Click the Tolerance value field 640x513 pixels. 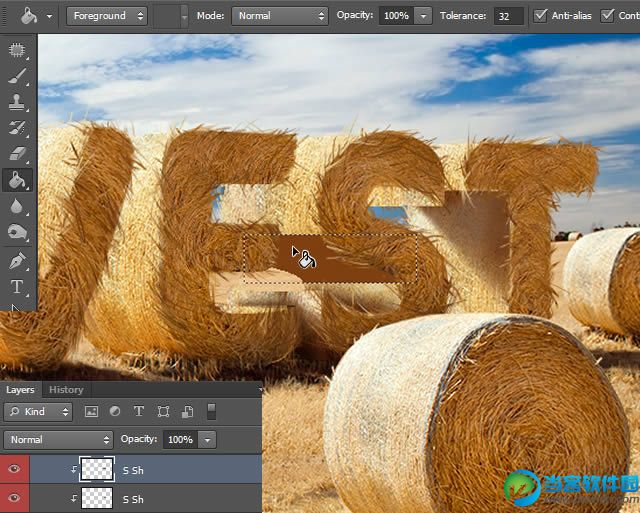tap(509, 16)
